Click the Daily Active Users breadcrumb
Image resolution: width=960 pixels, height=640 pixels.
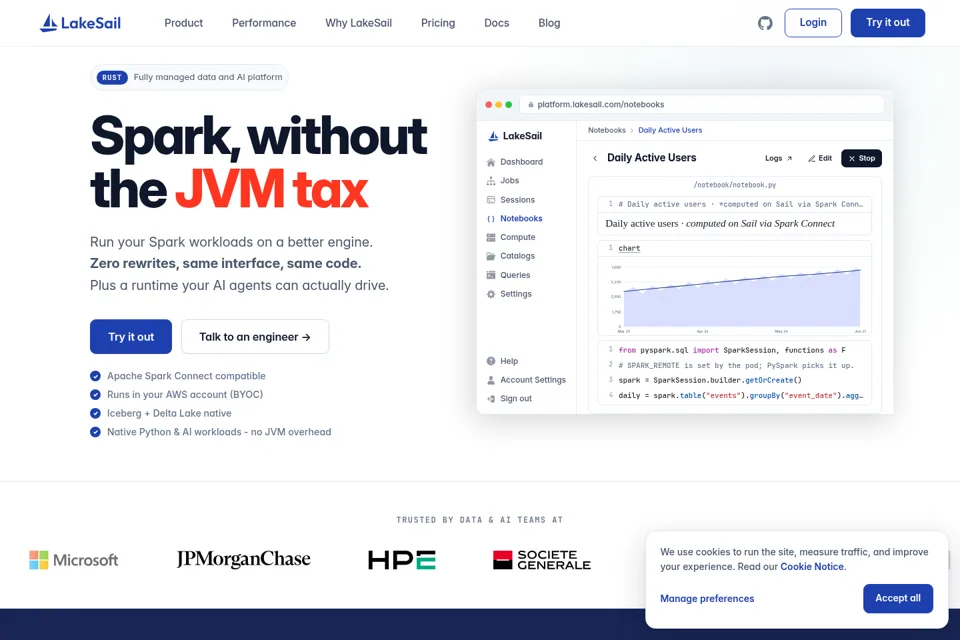(670, 130)
